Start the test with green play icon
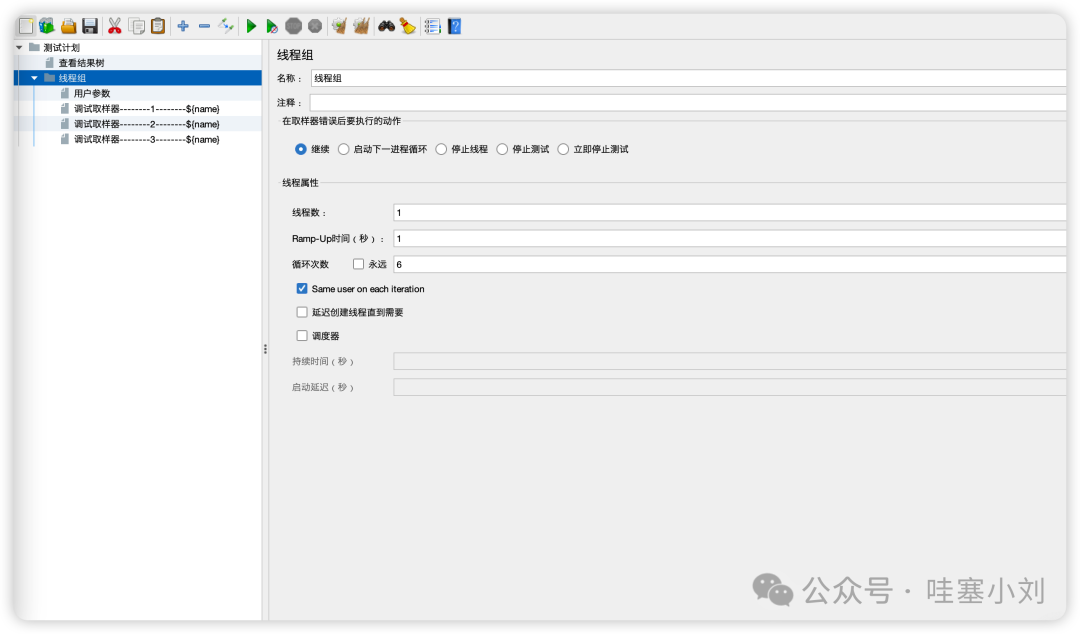Screen dimensions: 1080x634 pos(251,26)
